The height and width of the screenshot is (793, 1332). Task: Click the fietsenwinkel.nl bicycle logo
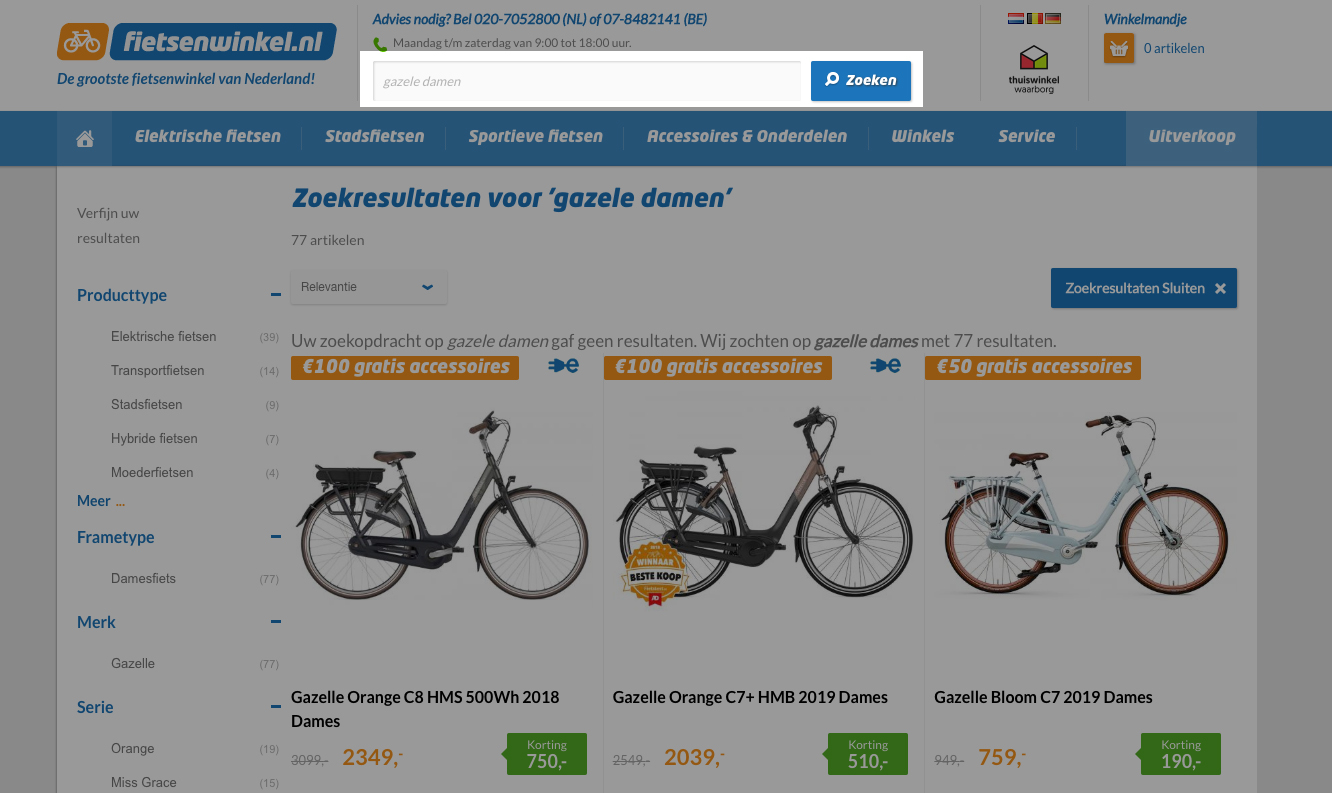197,42
